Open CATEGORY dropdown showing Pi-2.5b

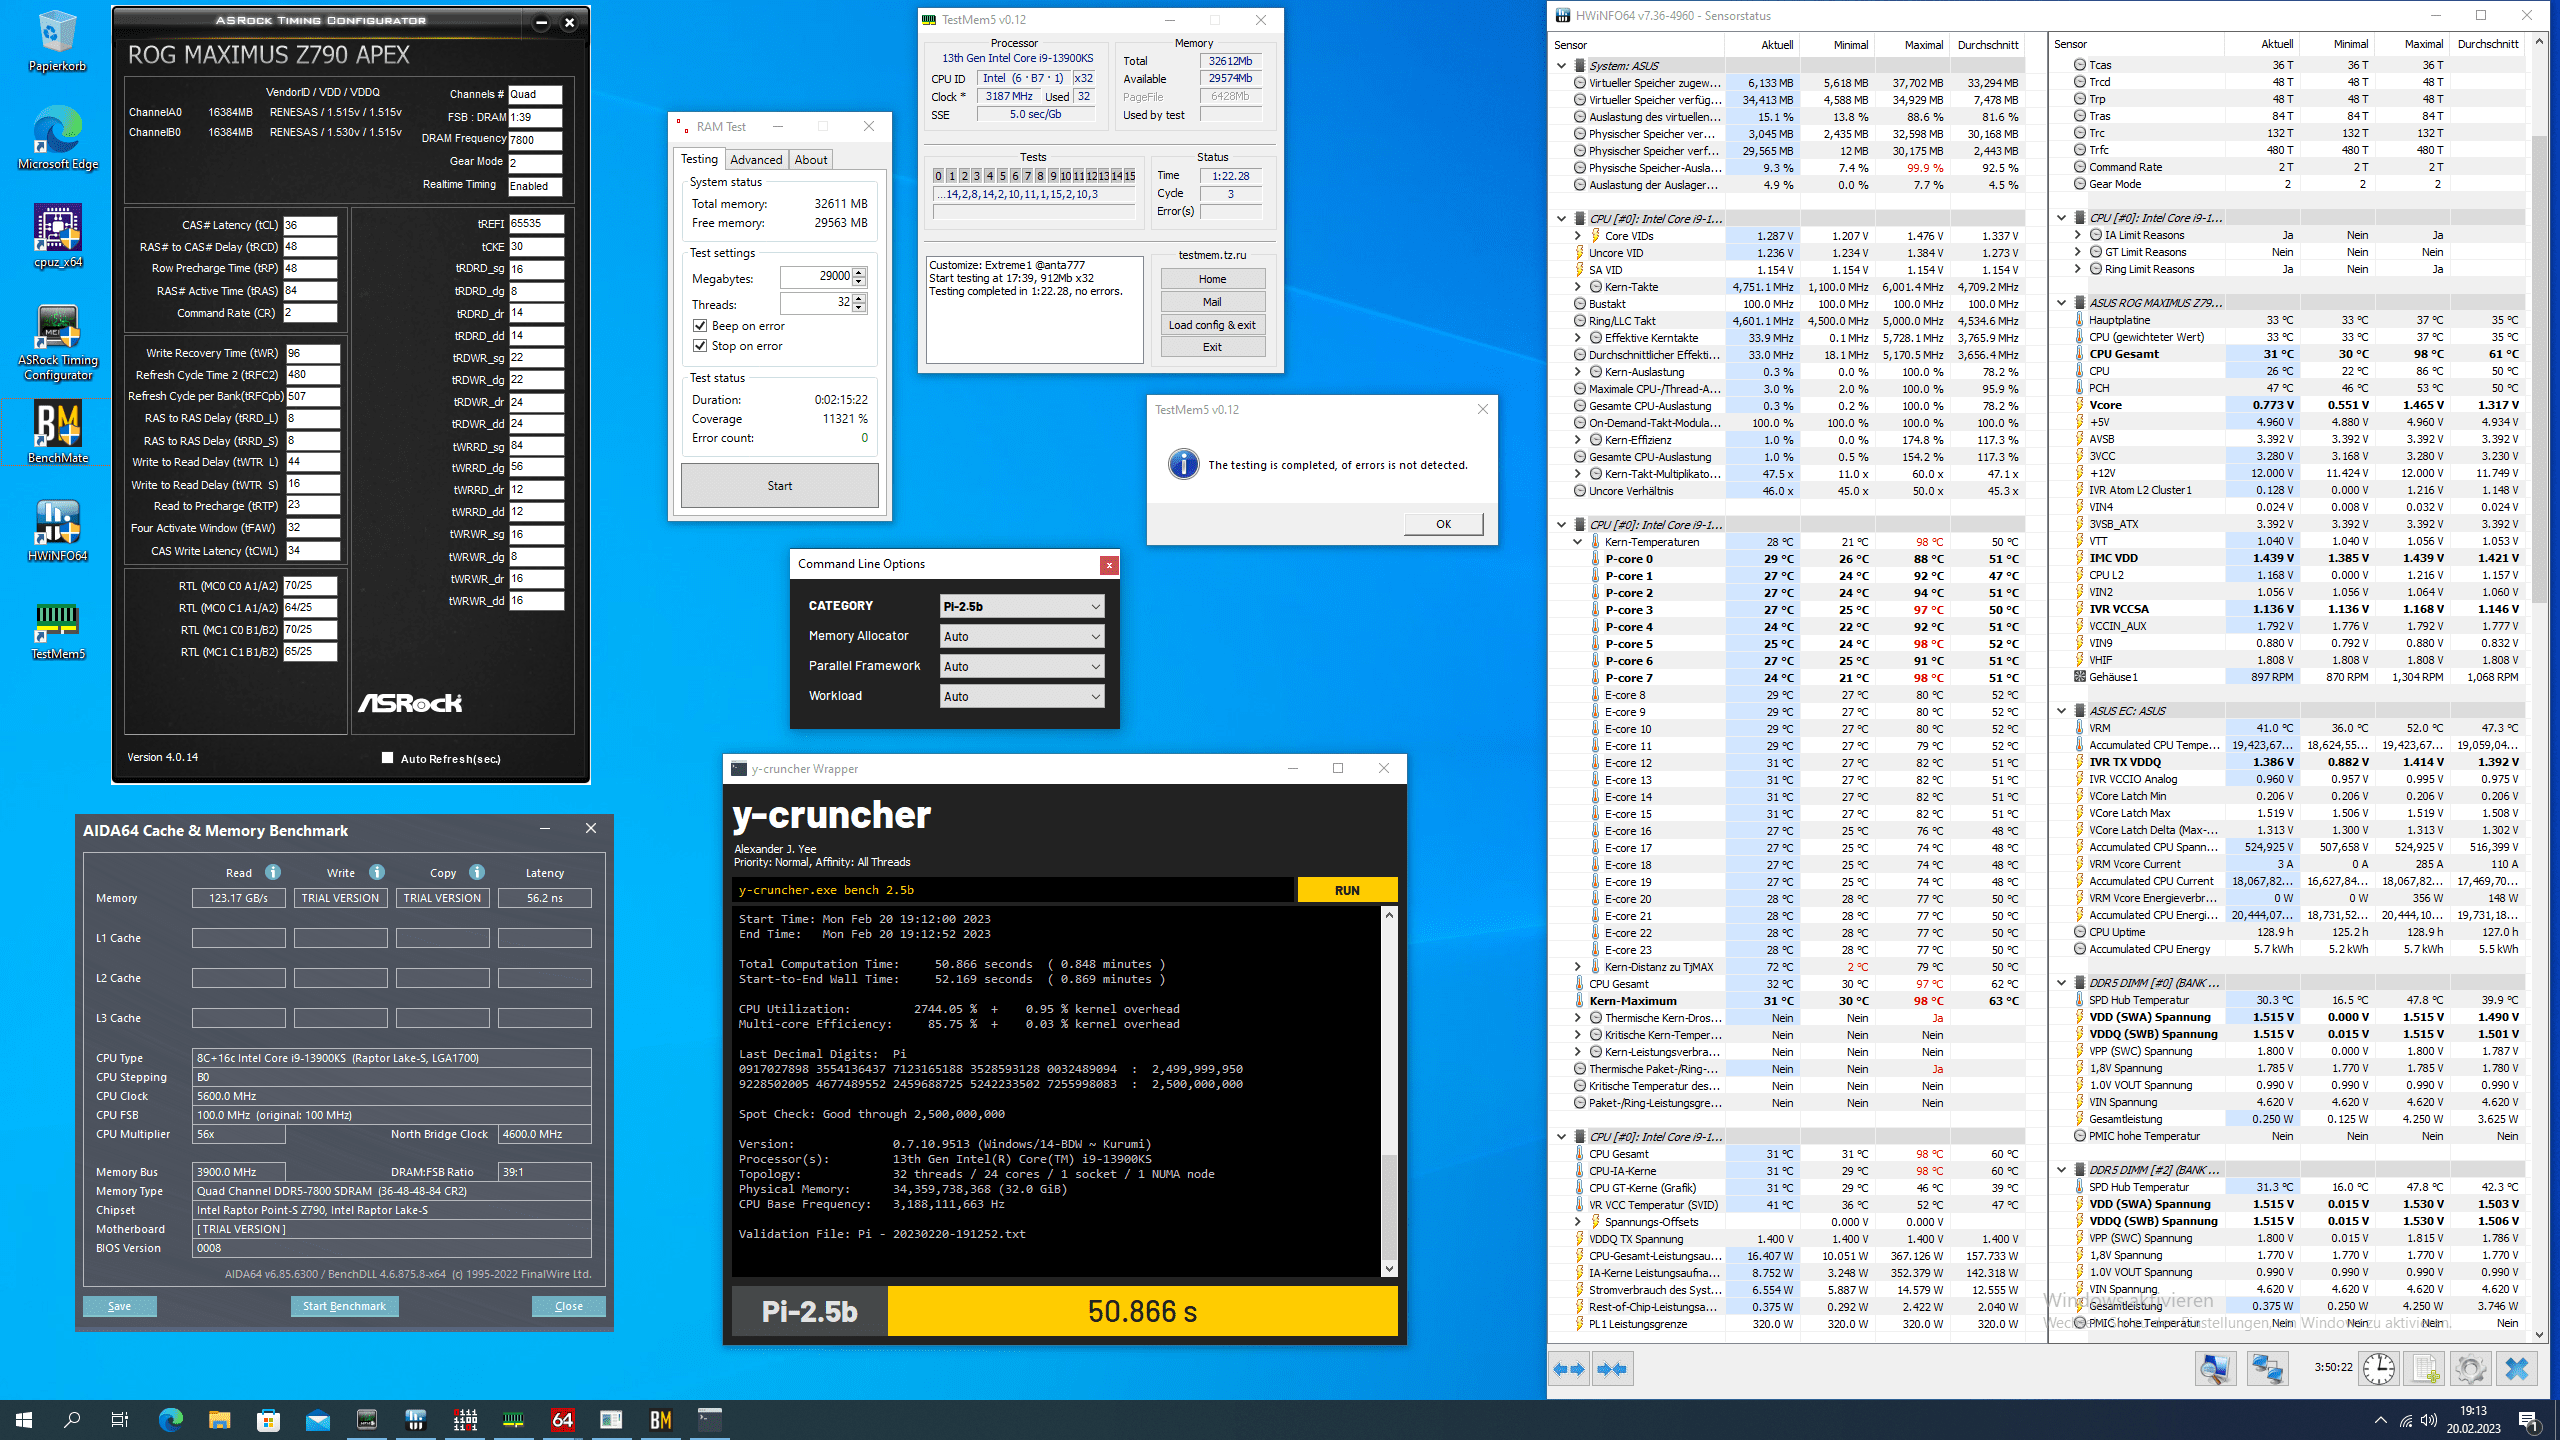coord(1021,606)
